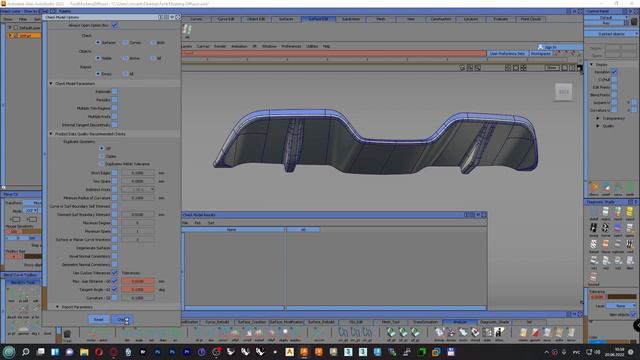This screenshot has width=640, height=360.
Task: Collapse the Check Model Parameters section
Action: 51,83
